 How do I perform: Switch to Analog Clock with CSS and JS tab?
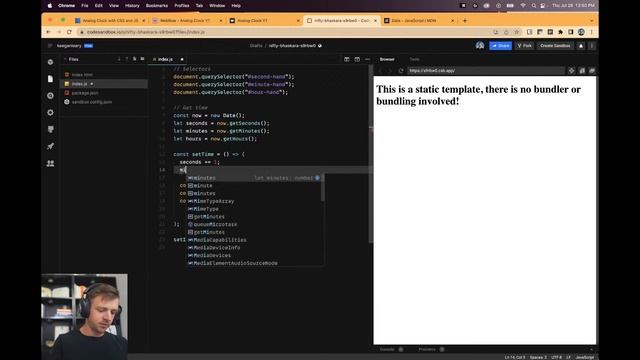tap(110, 20)
